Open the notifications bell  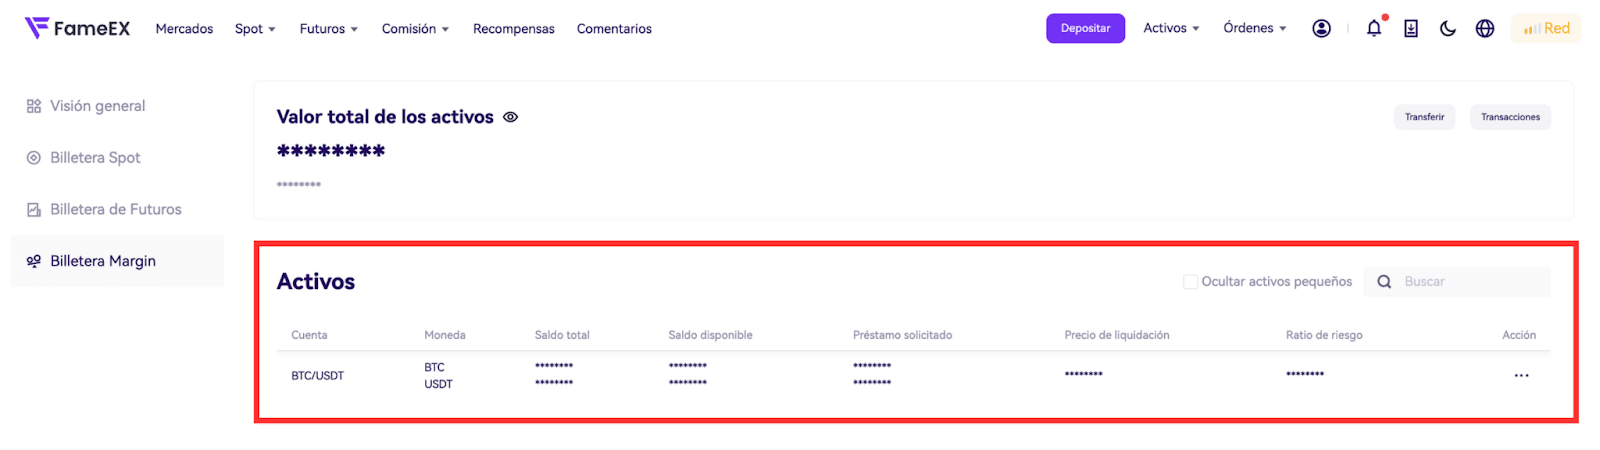[1374, 29]
